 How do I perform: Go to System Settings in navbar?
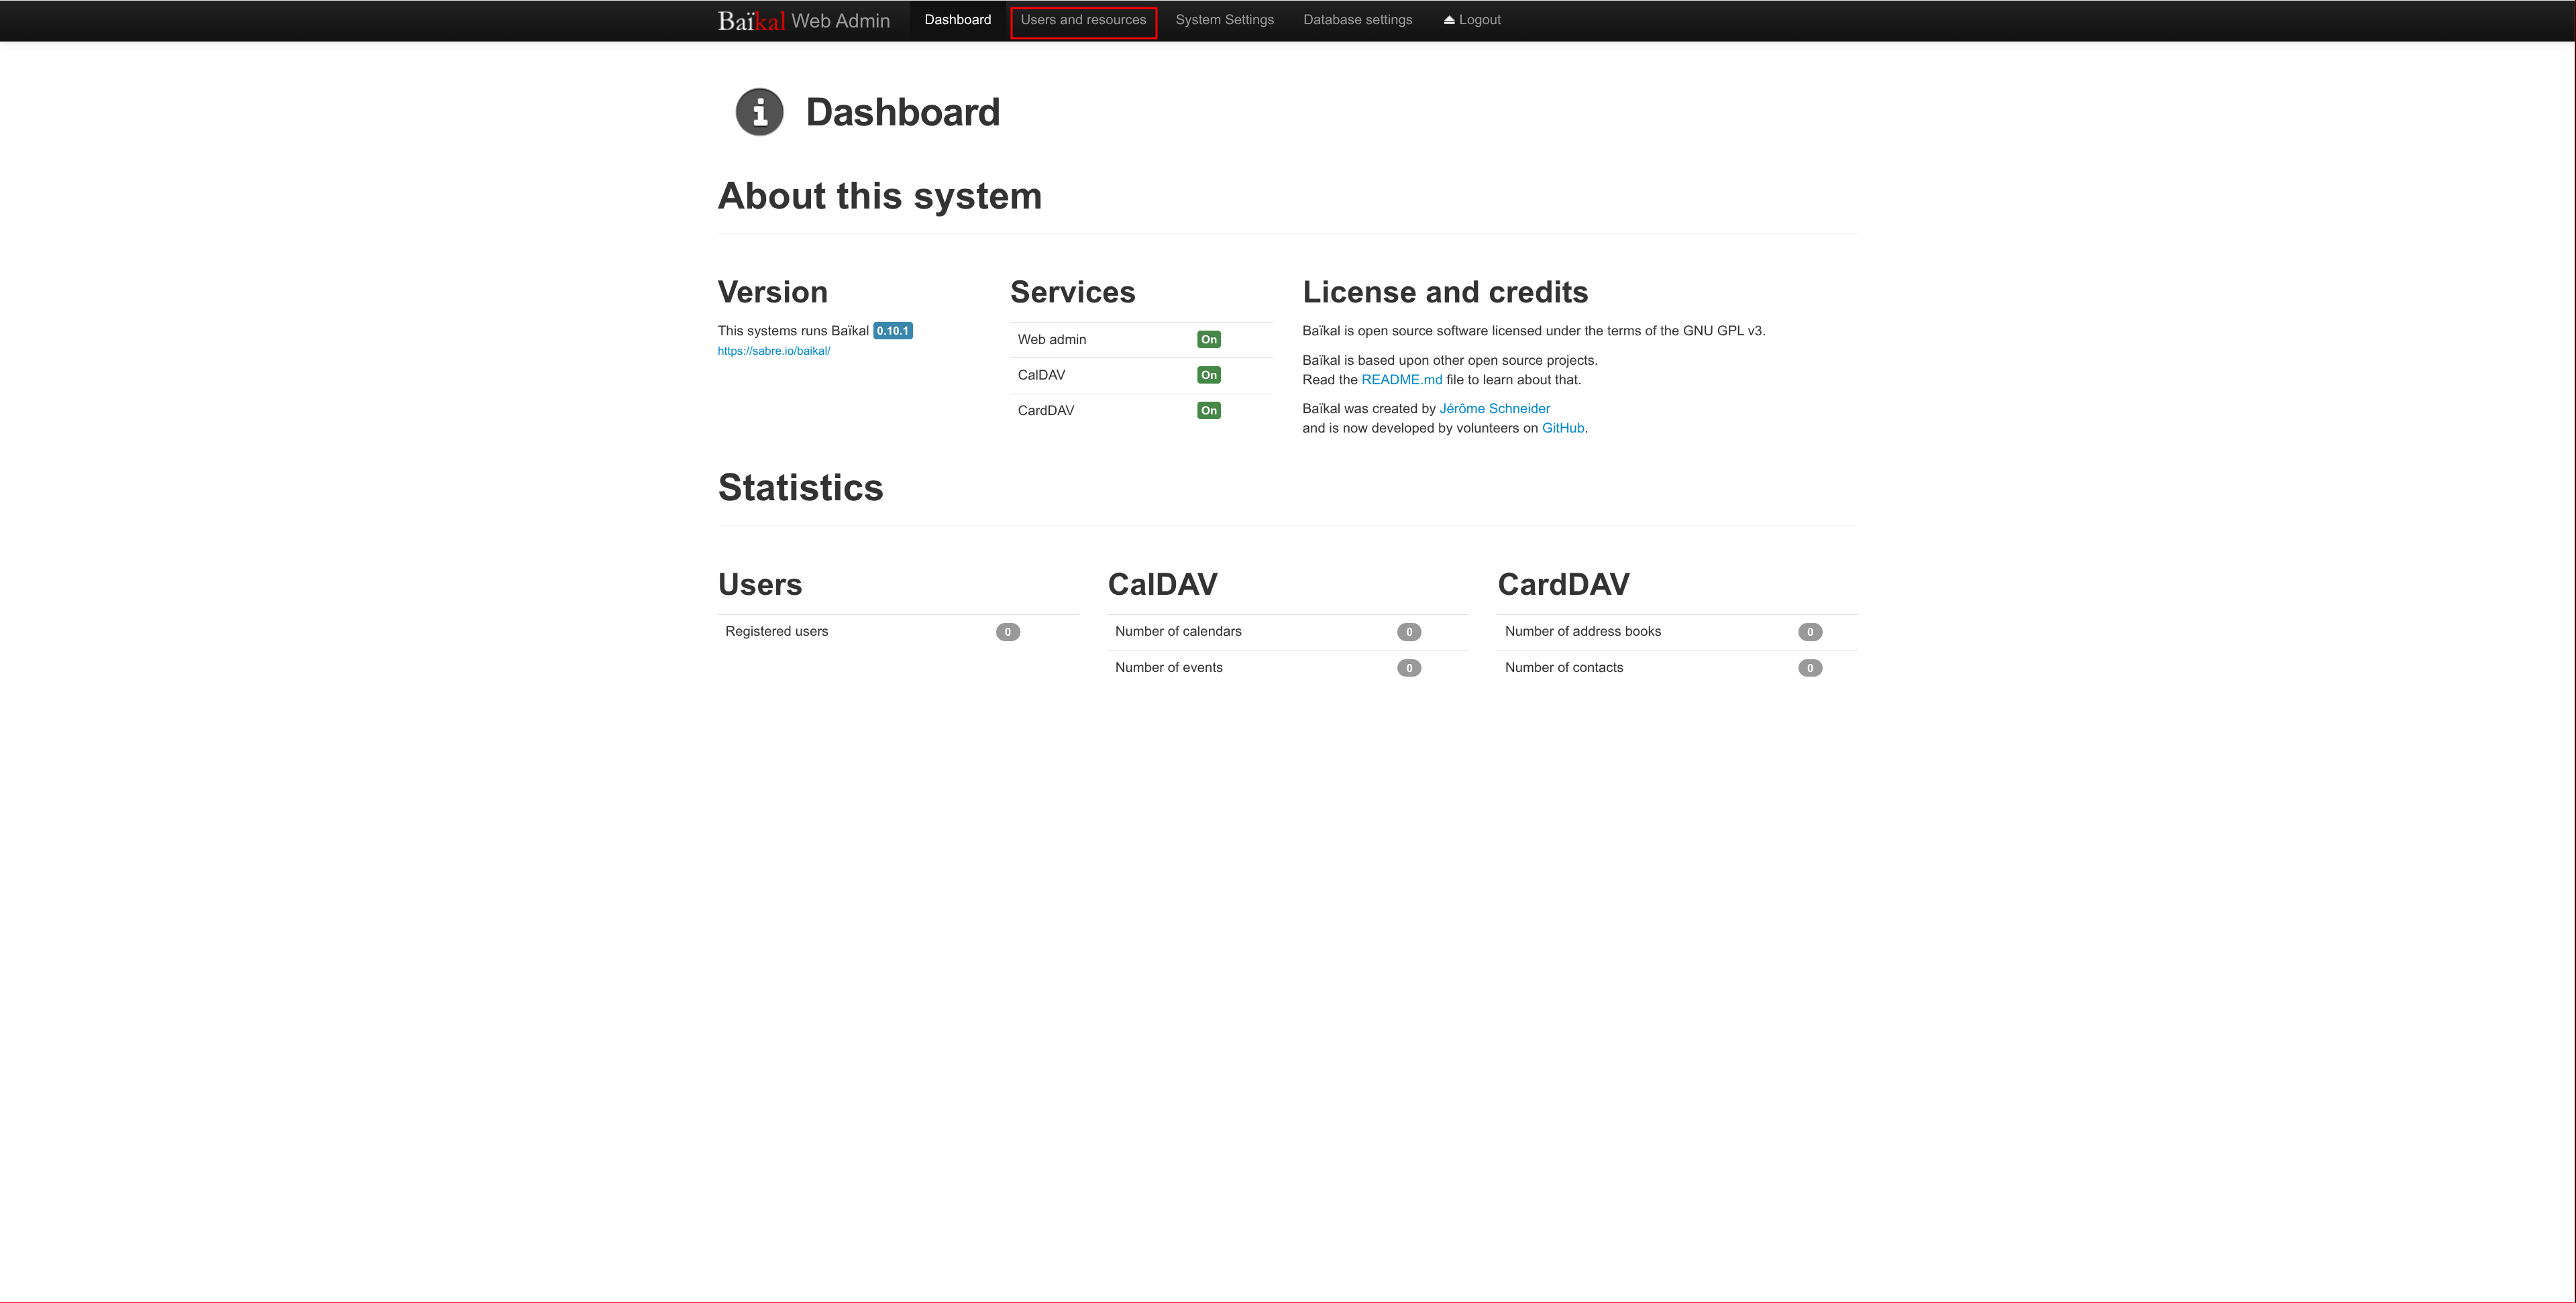1224,20
